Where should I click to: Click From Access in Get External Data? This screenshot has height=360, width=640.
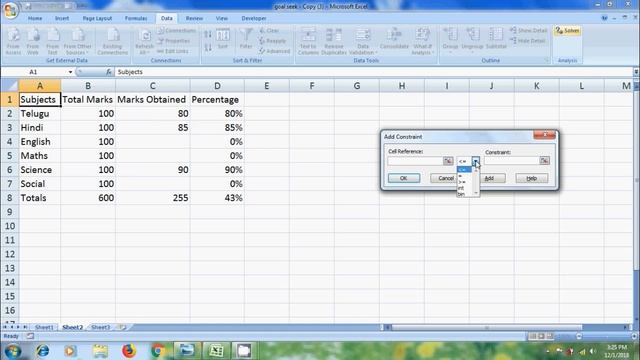(13, 41)
